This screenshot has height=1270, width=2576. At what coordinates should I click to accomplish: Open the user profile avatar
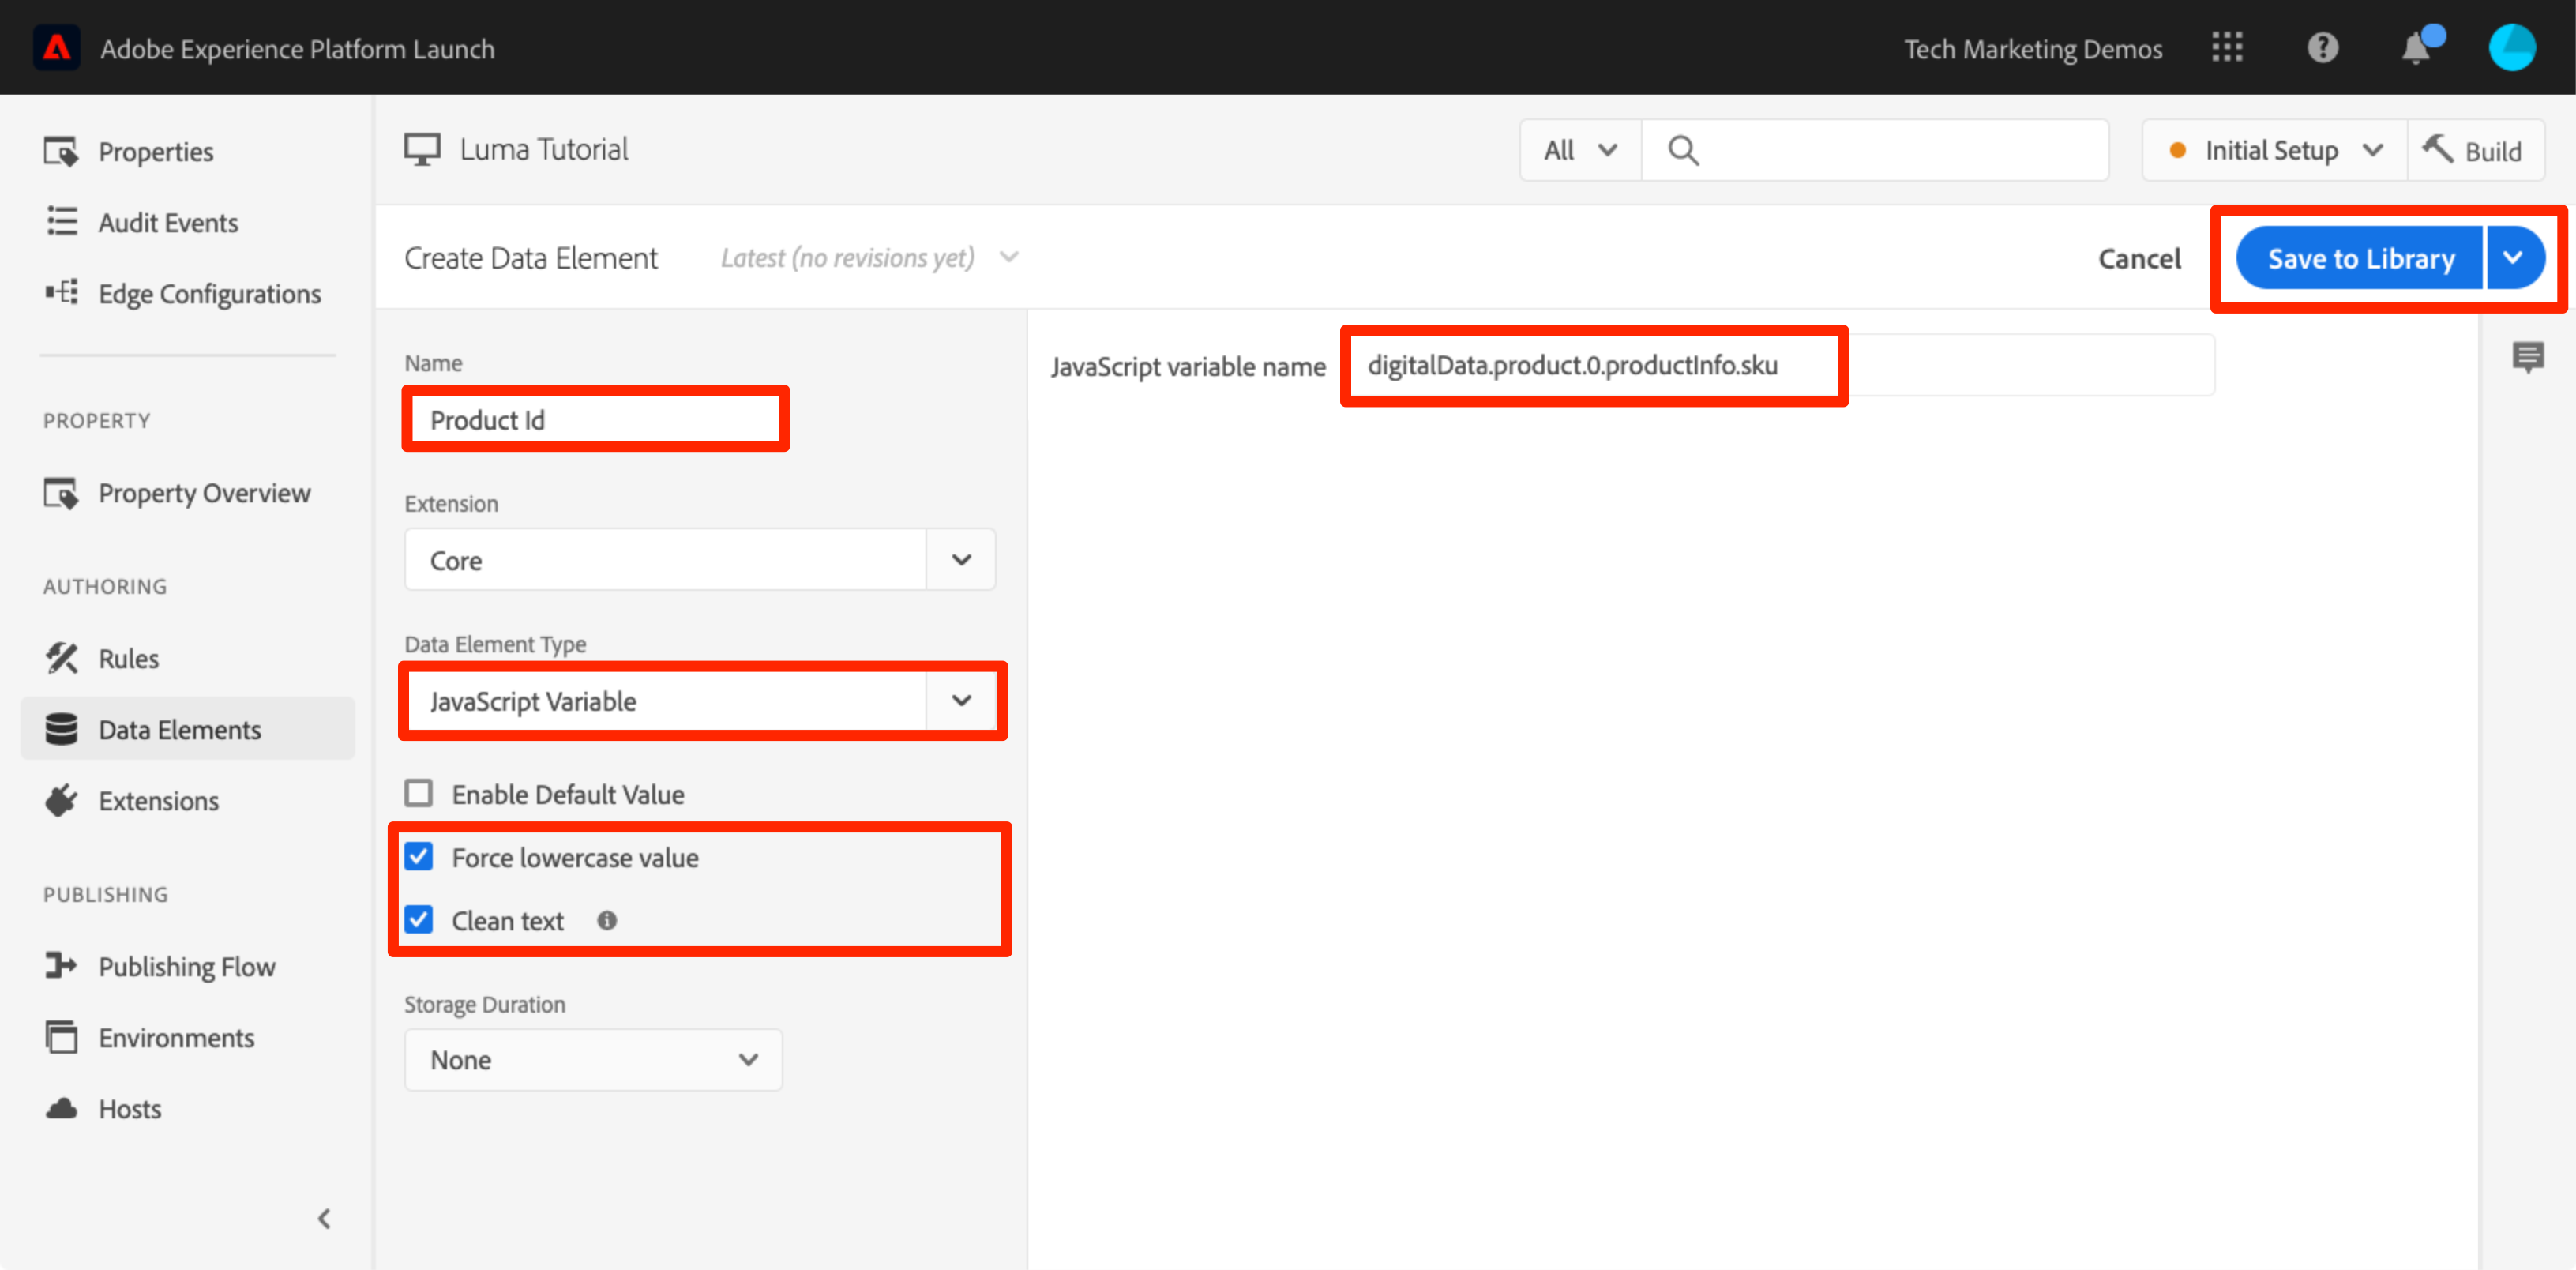pos(2511,48)
